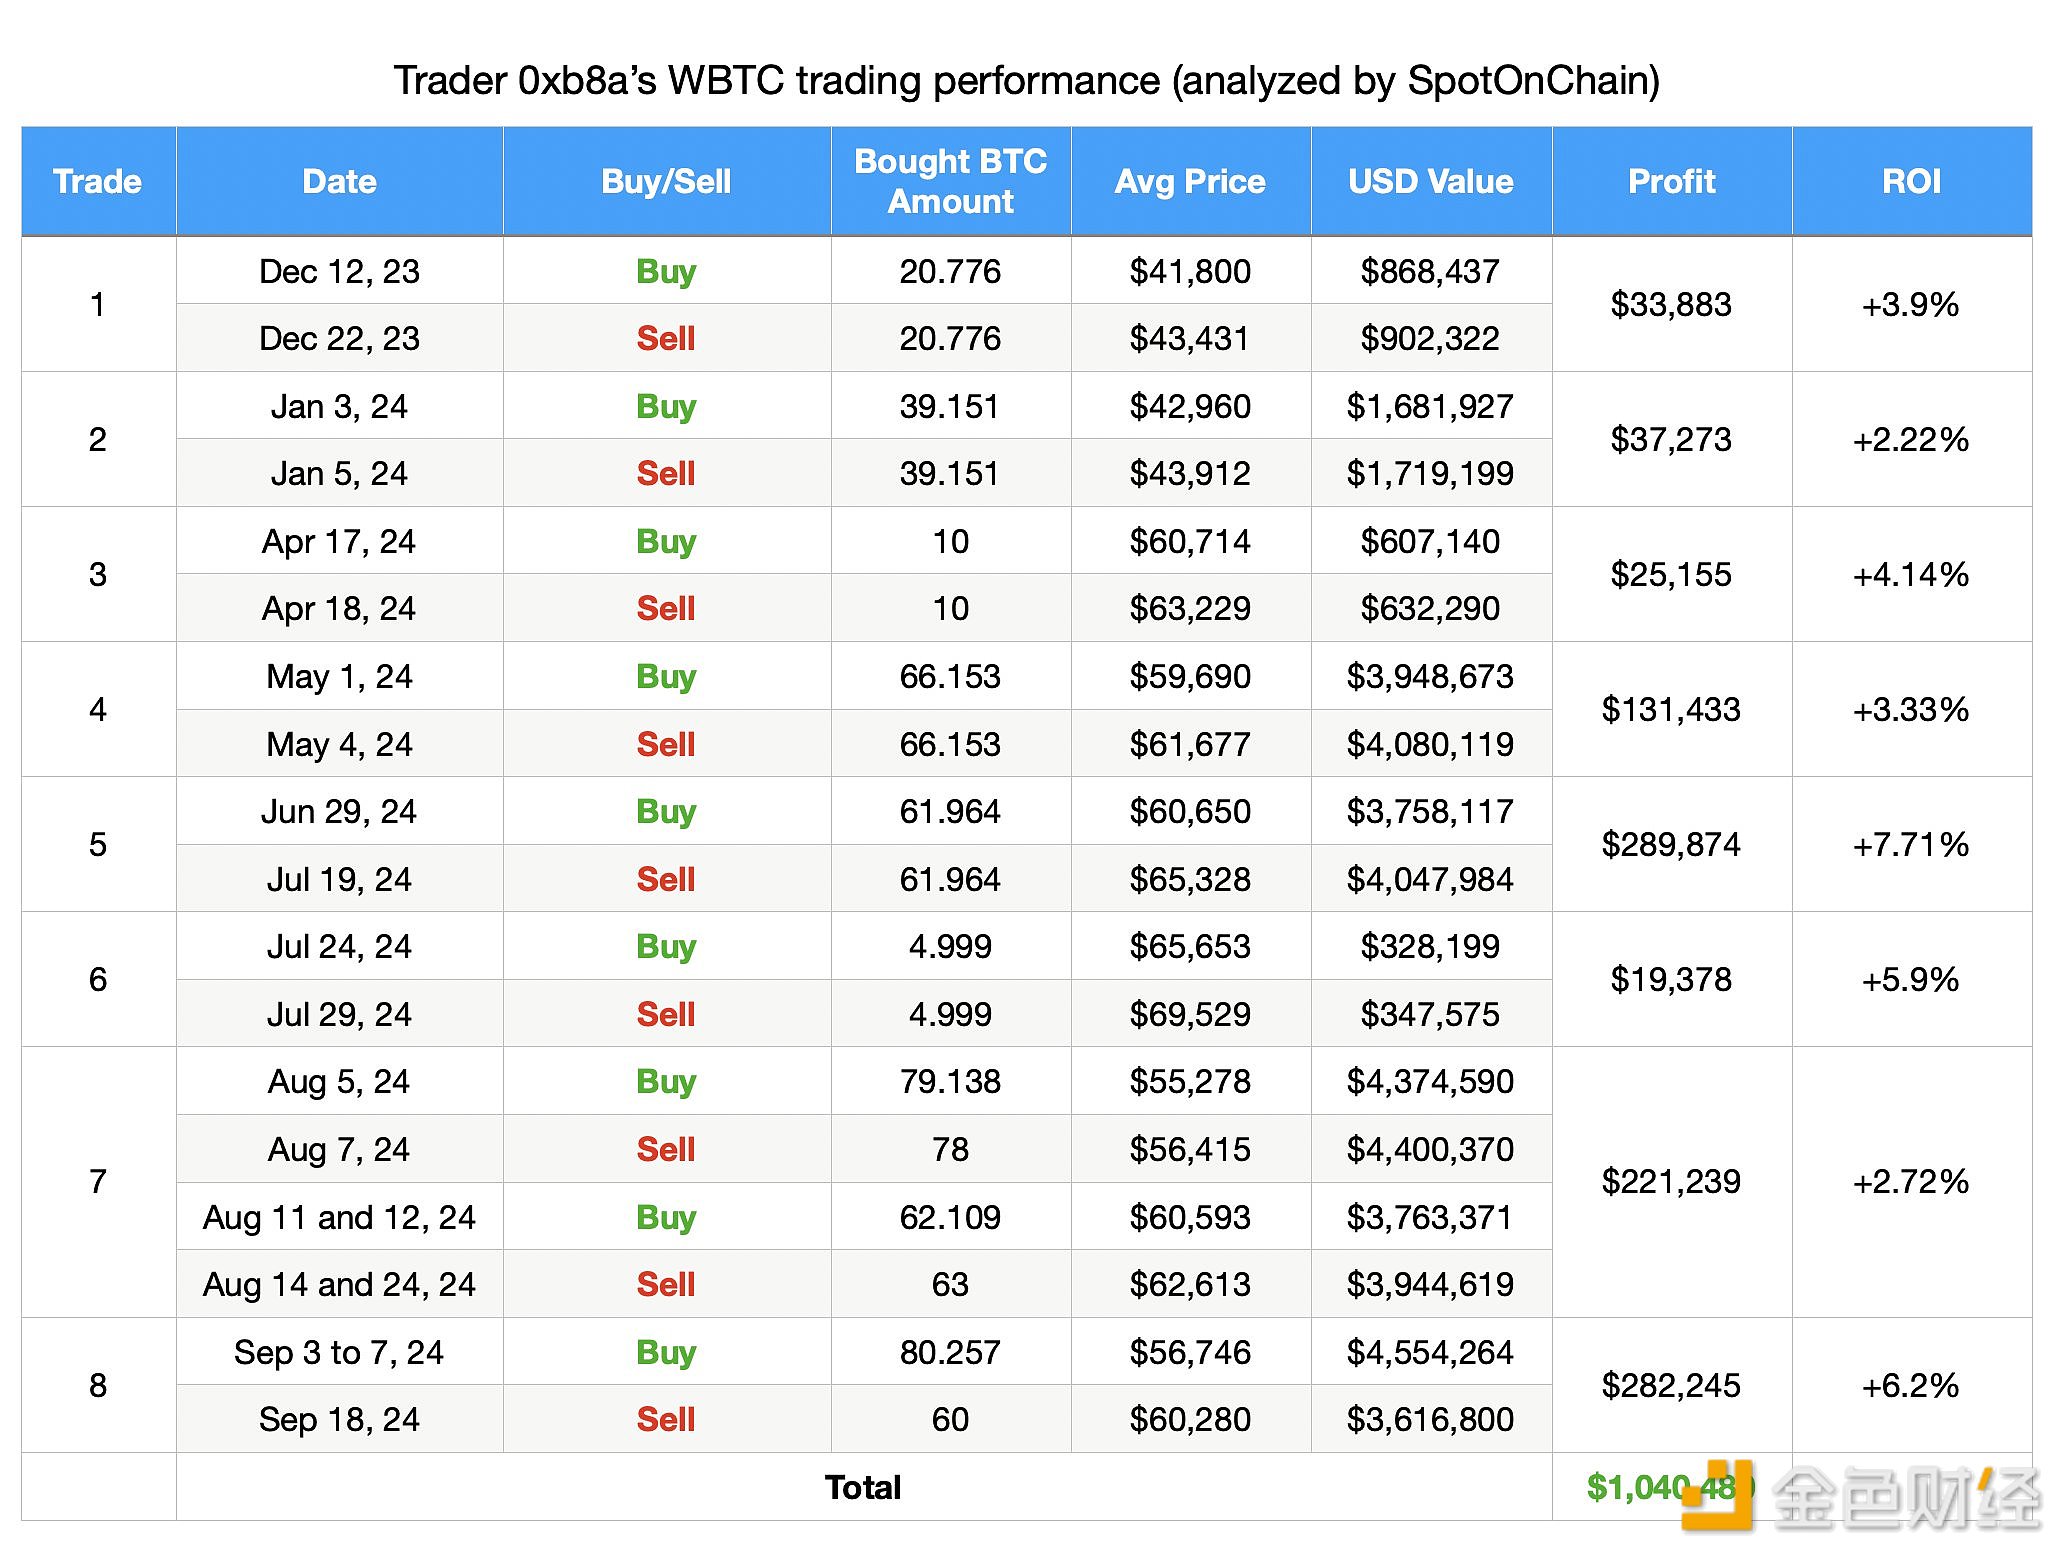Click the Jinse Finance watermark logo icon

point(1718,1496)
